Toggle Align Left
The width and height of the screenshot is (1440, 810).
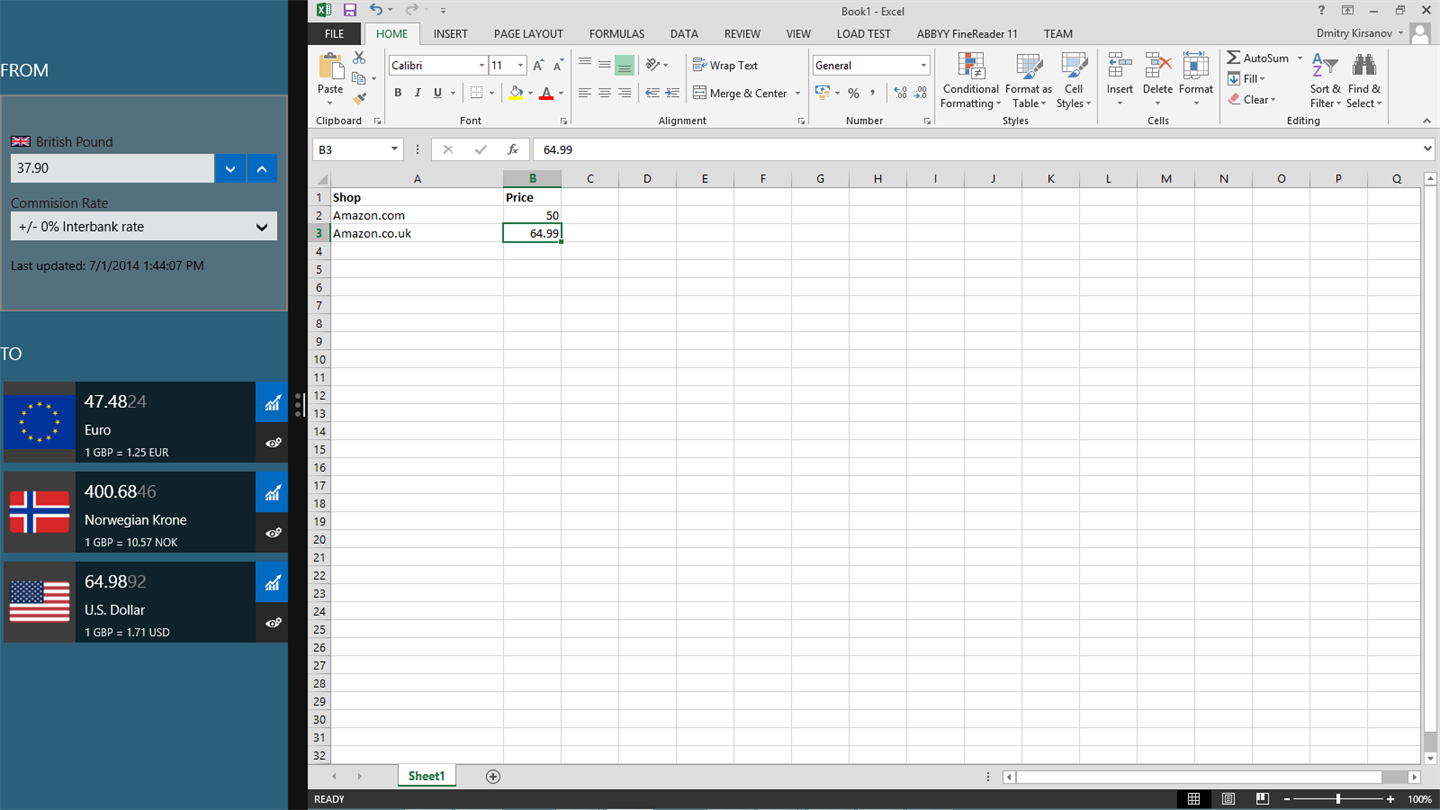tap(585, 93)
